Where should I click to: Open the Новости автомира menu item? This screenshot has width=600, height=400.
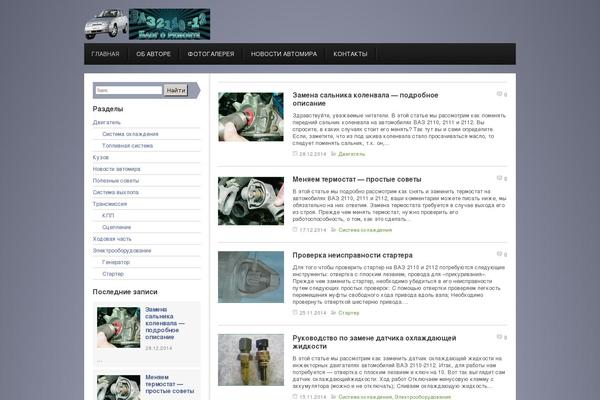(x=284, y=54)
